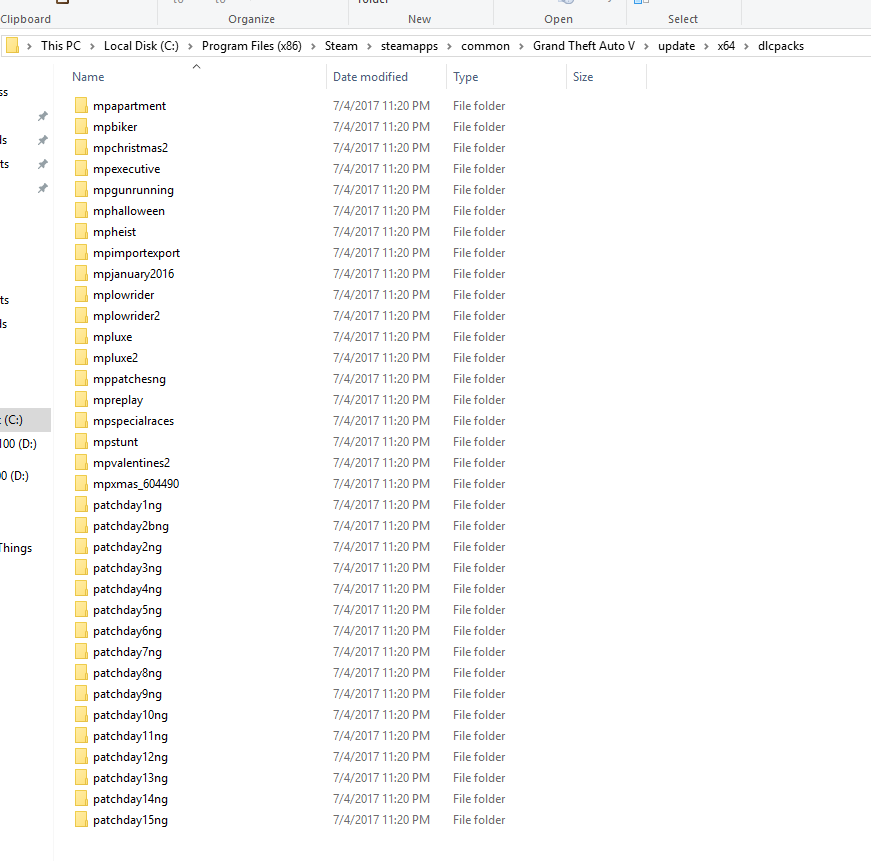Expand the chevron after steamapps in path

449,46
